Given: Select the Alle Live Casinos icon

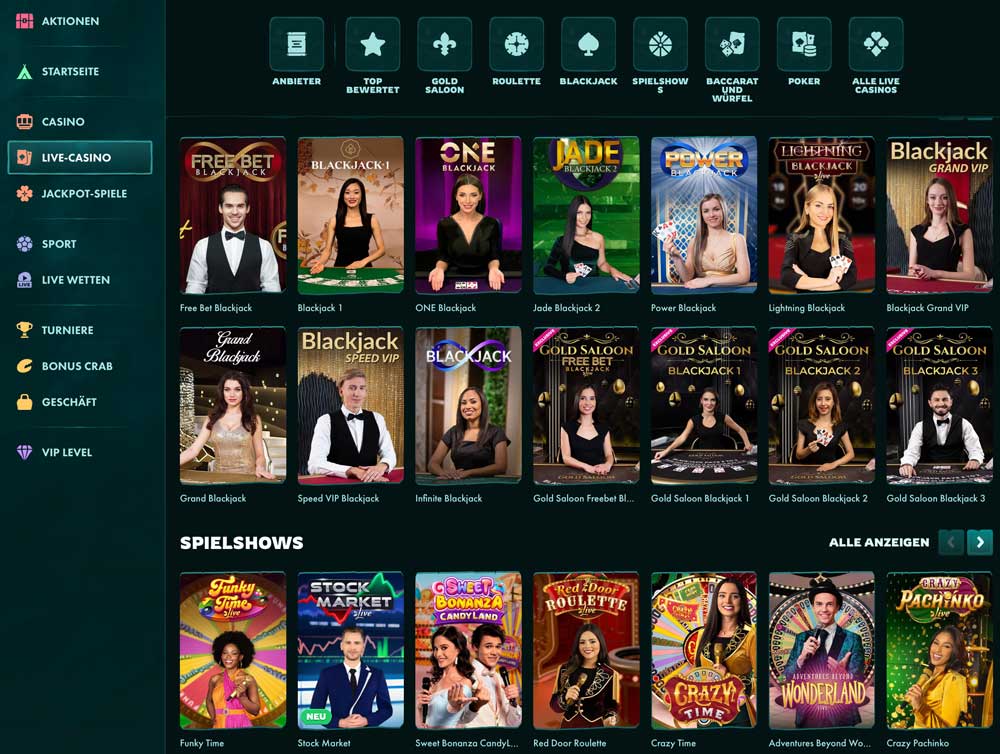Looking at the screenshot, I should 876,44.
